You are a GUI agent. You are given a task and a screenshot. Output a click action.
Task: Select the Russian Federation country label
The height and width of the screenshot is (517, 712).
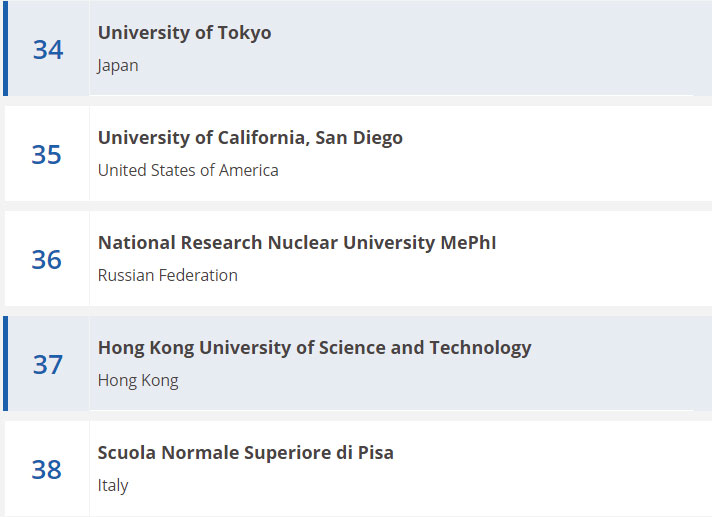(168, 275)
